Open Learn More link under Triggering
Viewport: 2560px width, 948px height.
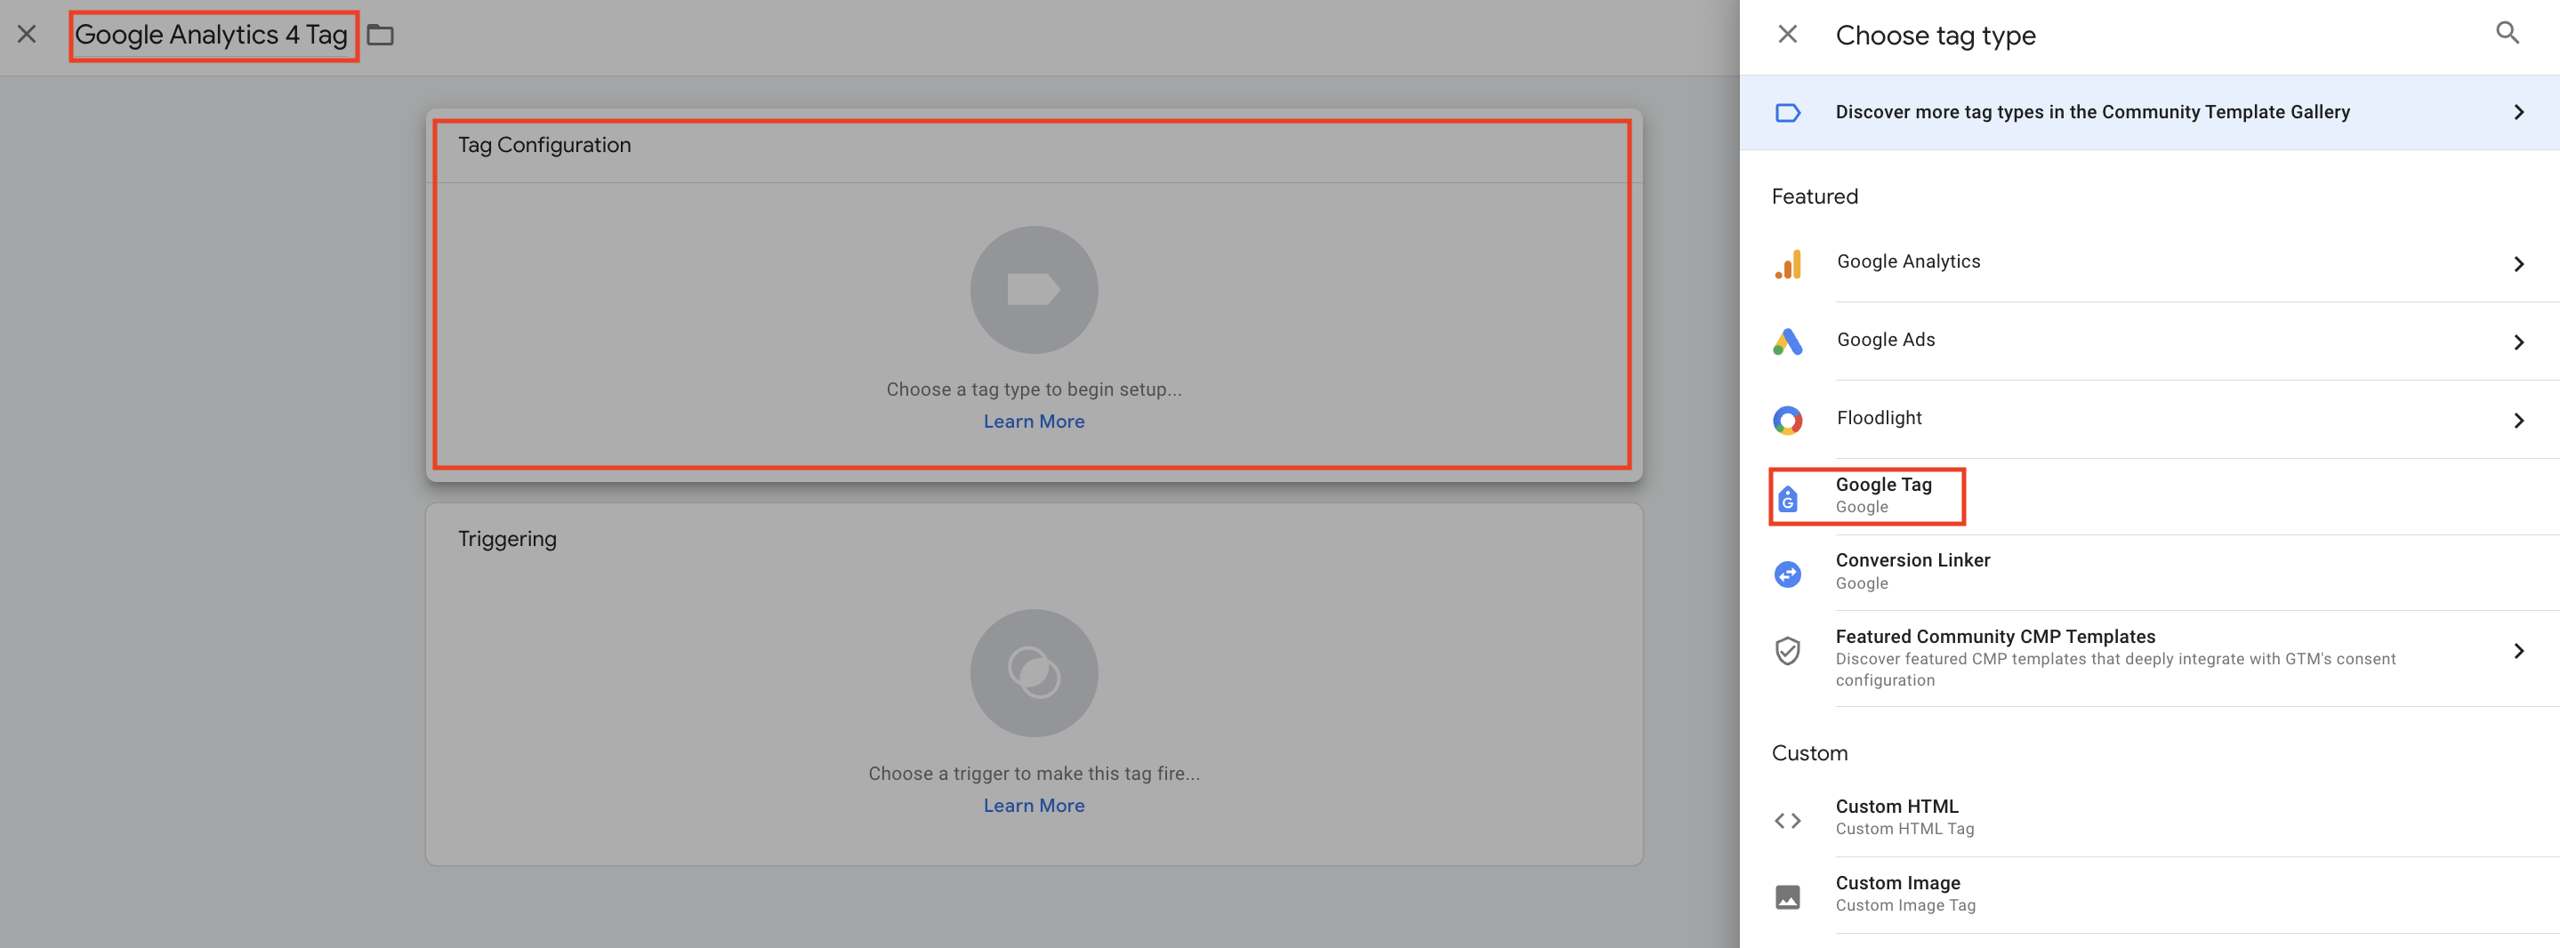point(1034,806)
